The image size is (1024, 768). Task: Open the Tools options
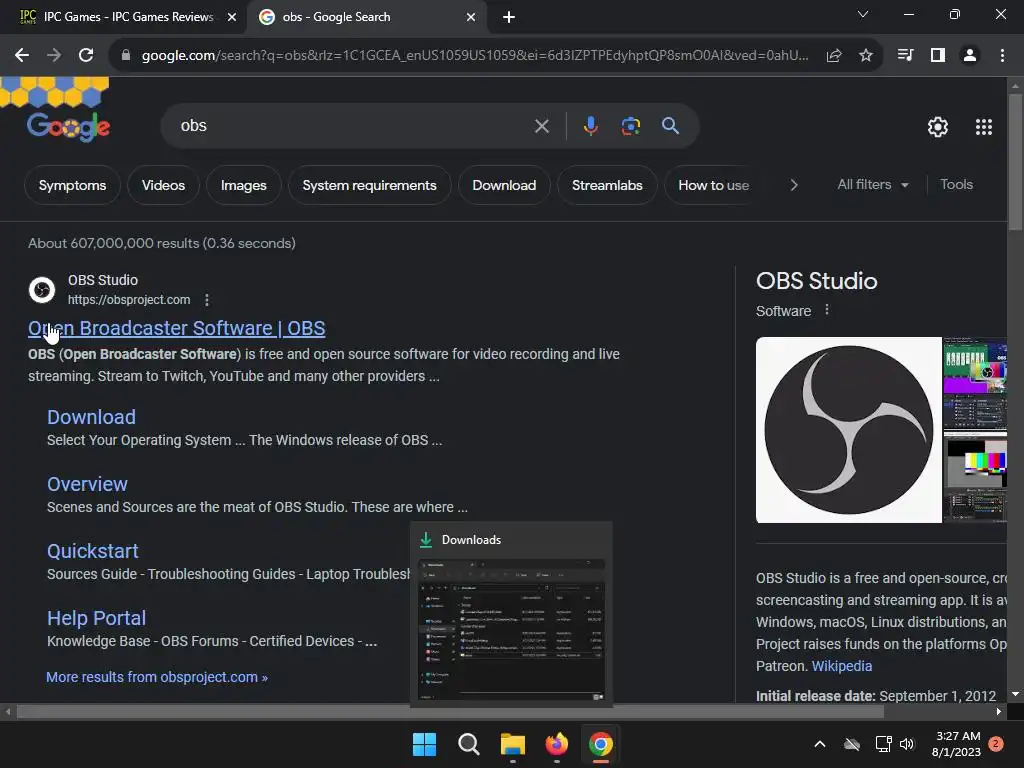(956, 185)
